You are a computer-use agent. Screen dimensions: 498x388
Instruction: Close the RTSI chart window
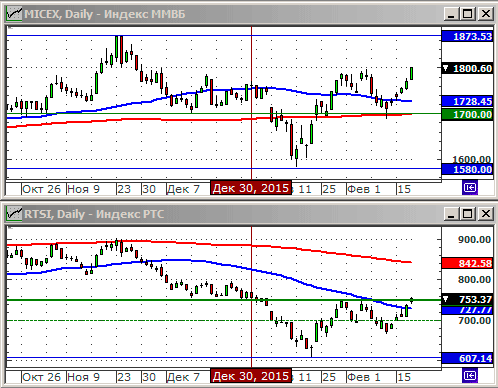(486, 214)
